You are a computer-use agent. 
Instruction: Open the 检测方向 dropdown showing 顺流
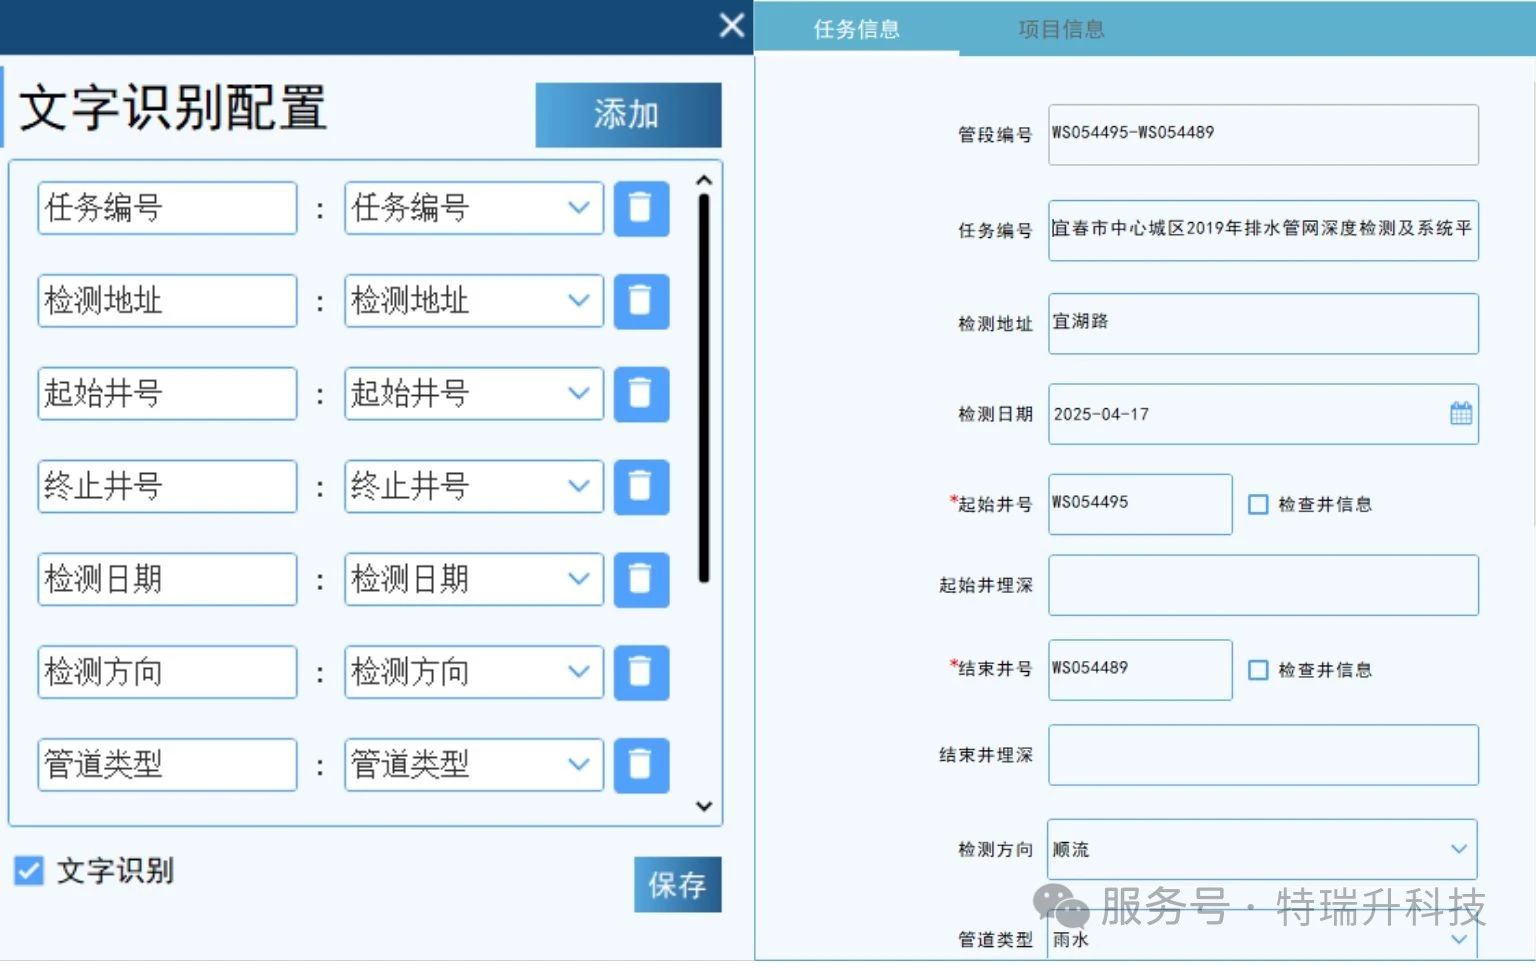click(x=1262, y=849)
